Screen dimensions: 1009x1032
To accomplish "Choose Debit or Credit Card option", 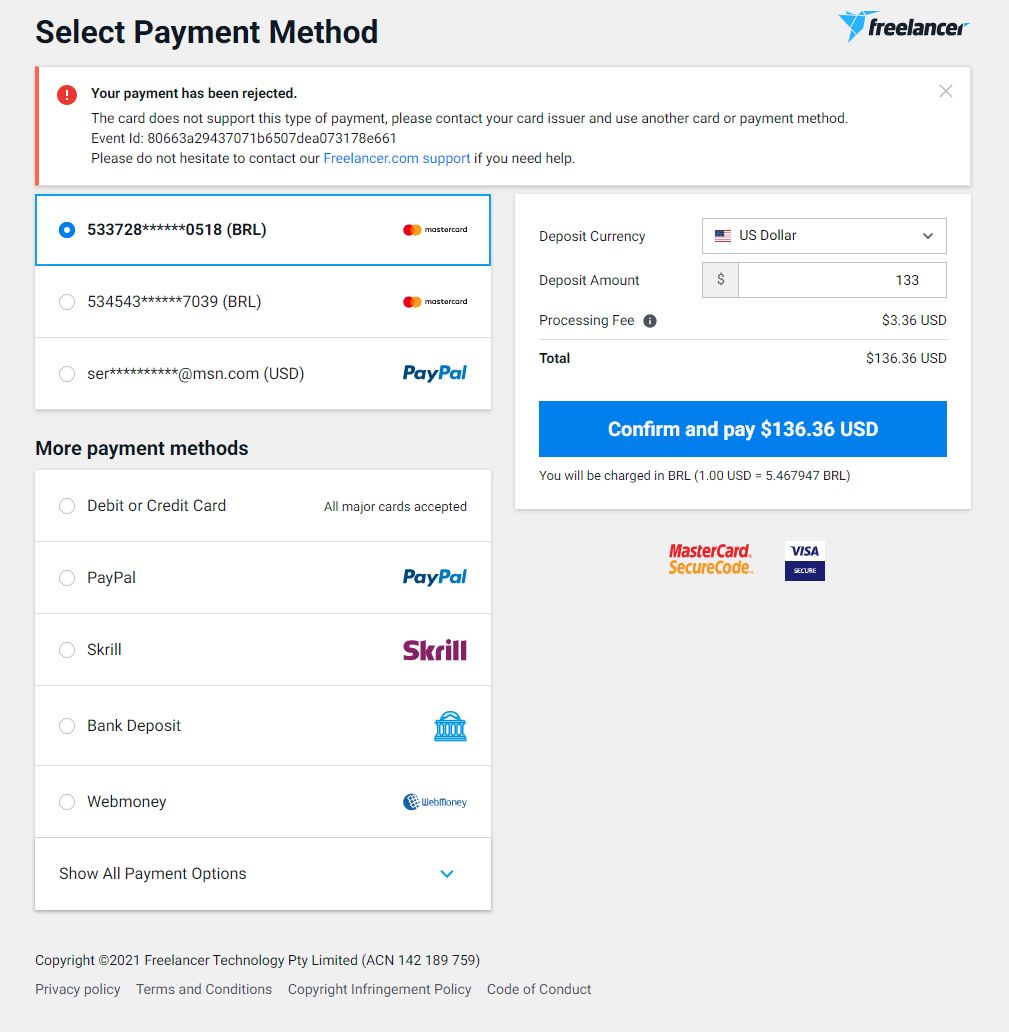I will (x=67, y=506).
